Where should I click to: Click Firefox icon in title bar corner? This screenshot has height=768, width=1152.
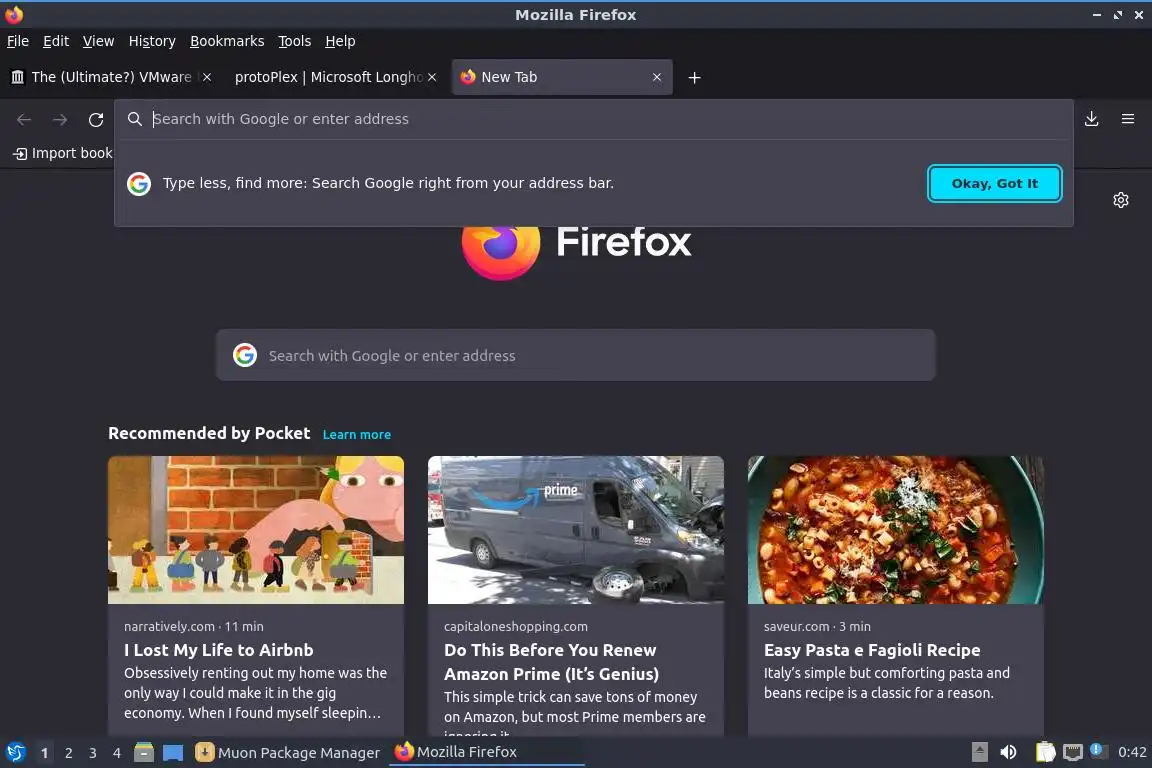pos(14,15)
